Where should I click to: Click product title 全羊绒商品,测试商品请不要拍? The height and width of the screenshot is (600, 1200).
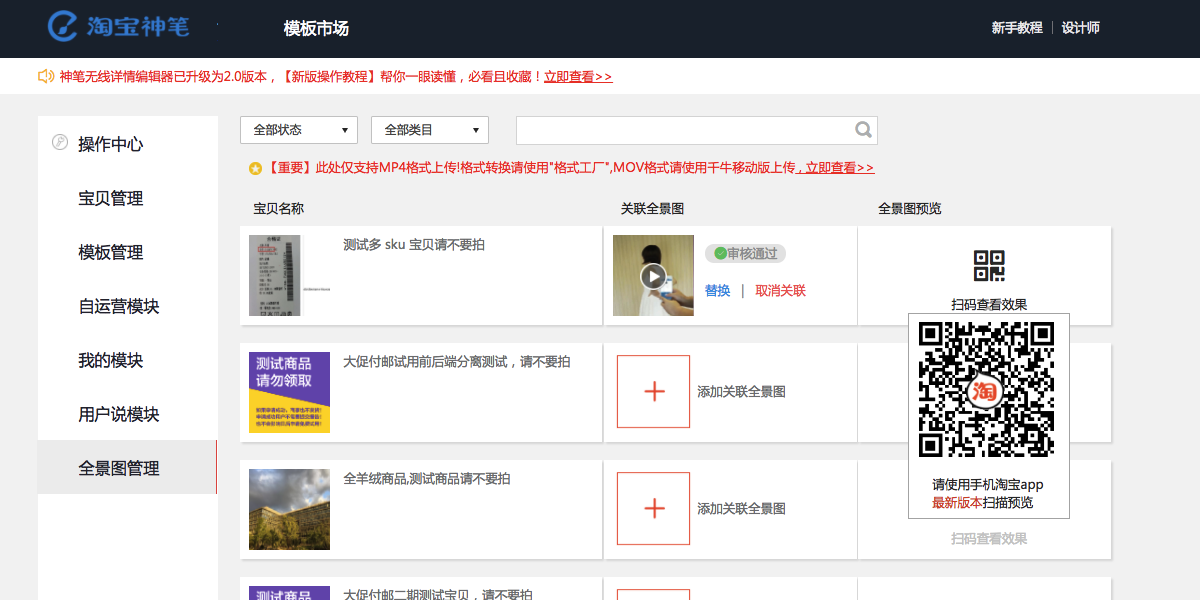click(x=427, y=478)
